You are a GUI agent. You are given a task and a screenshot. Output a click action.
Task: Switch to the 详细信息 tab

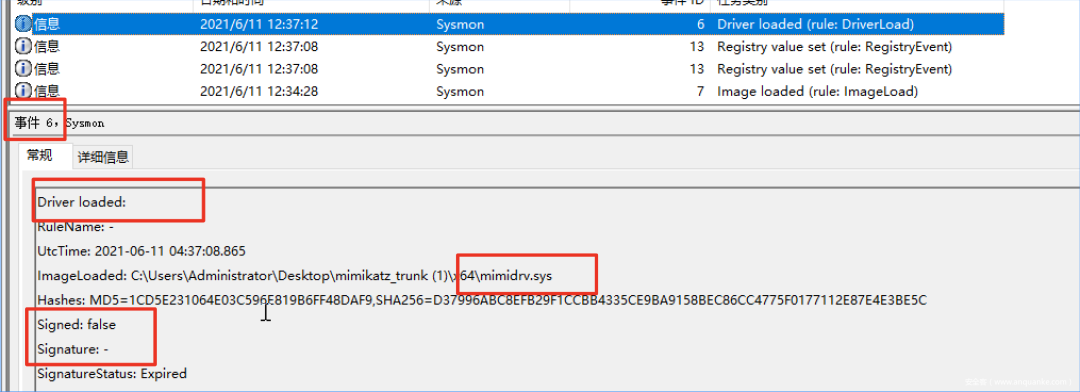pyautogui.click(x=103, y=157)
